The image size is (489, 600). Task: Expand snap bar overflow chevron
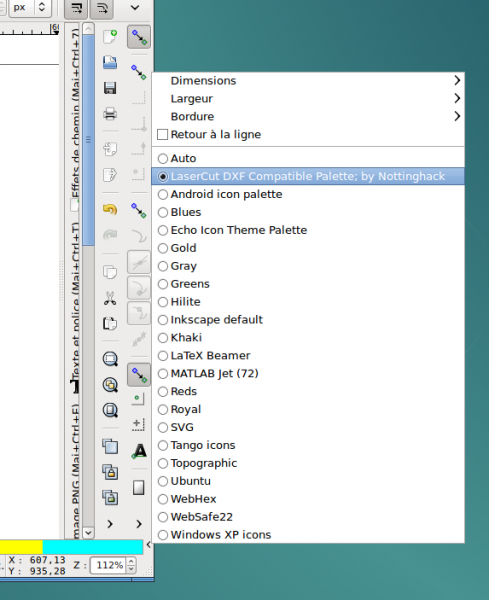139,524
